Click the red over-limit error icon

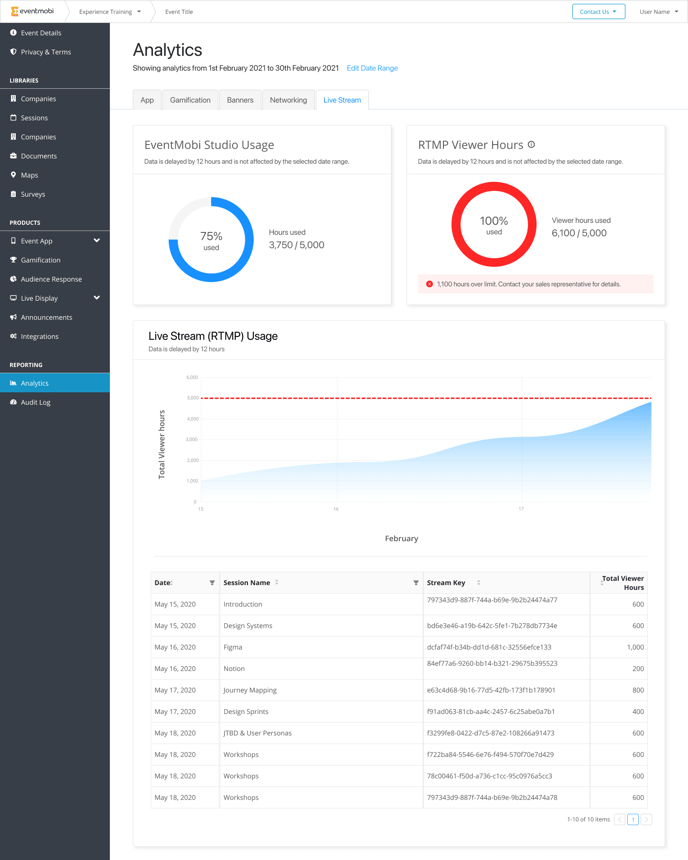click(430, 284)
